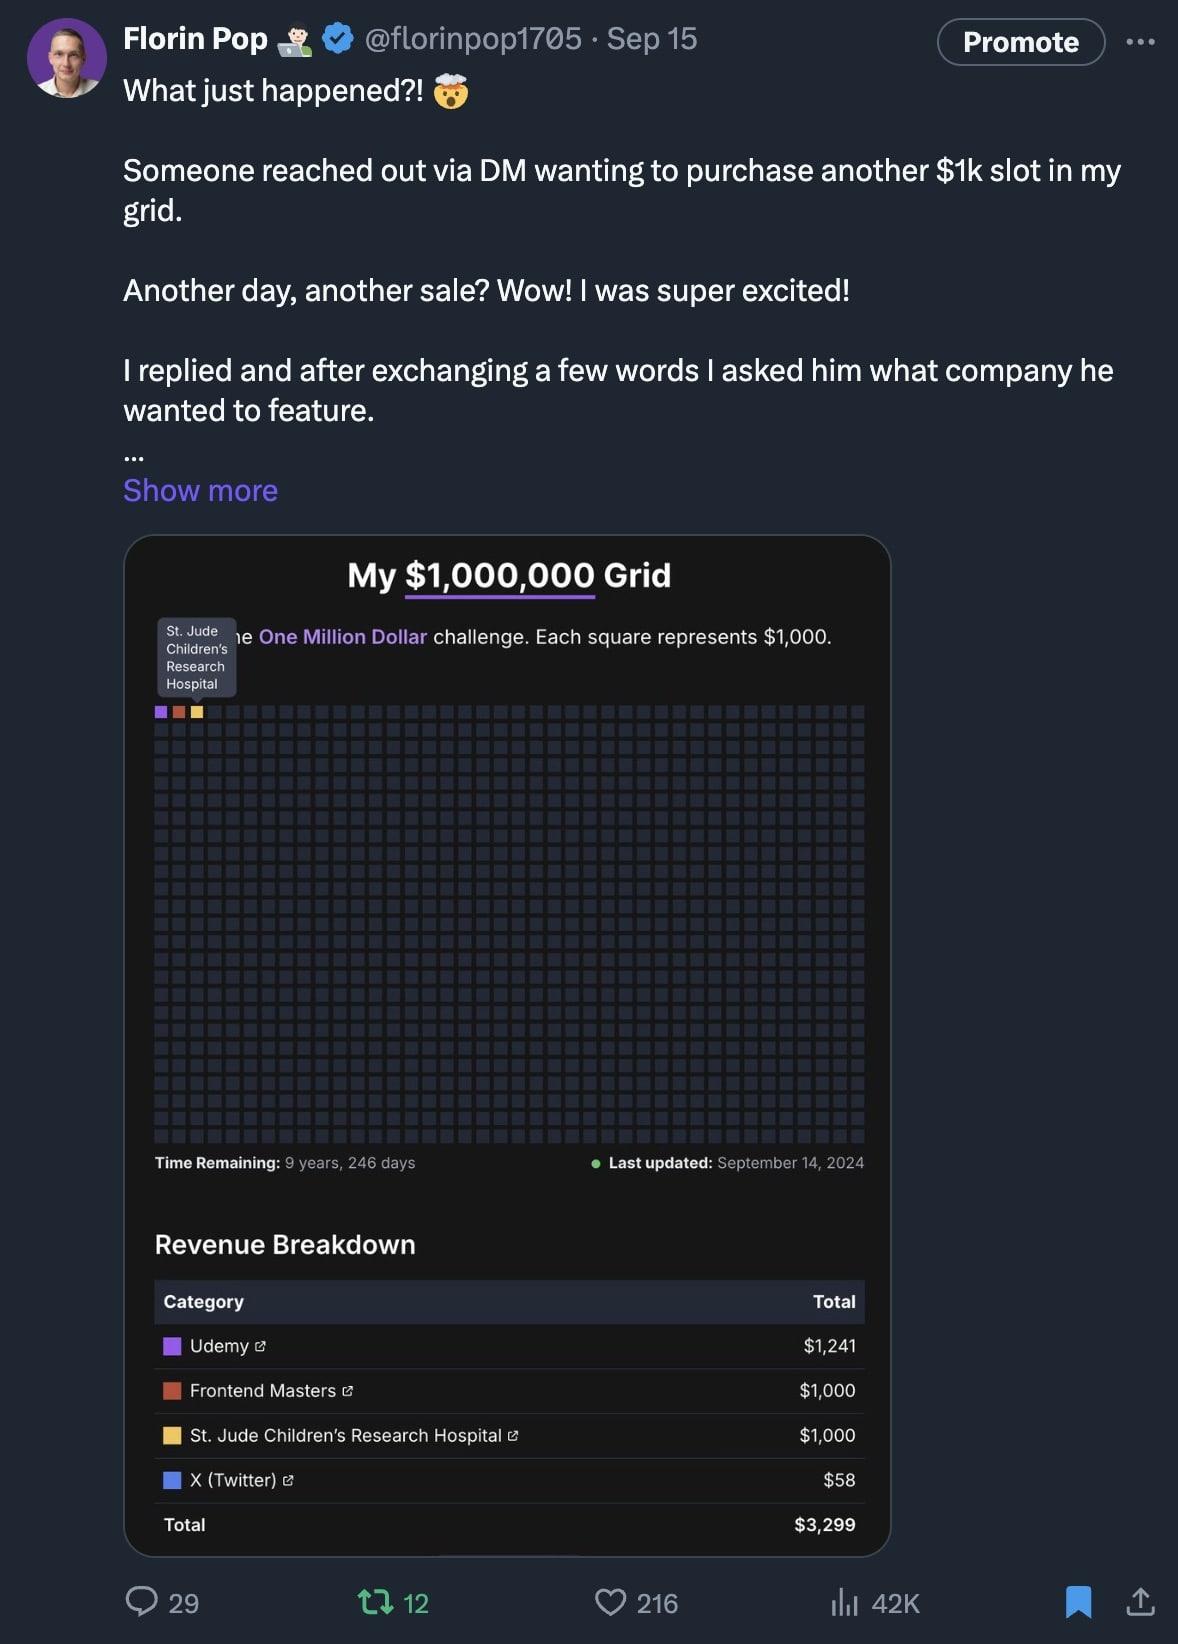Click the yellow St. Jude grid square

(197, 712)
